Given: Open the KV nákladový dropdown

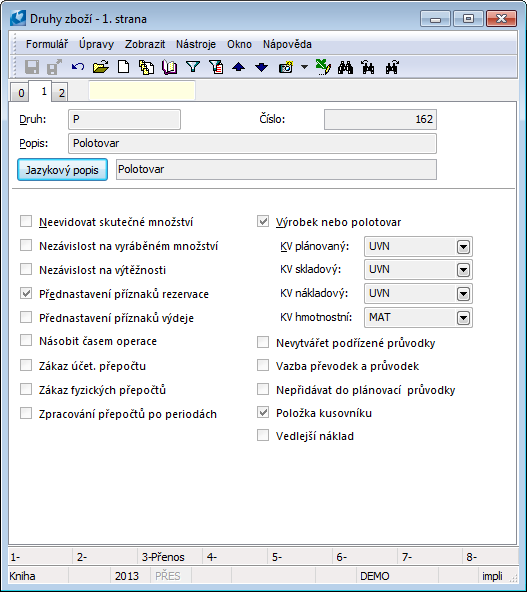Looking at the screenshot, I should click(x=463, y=294).
